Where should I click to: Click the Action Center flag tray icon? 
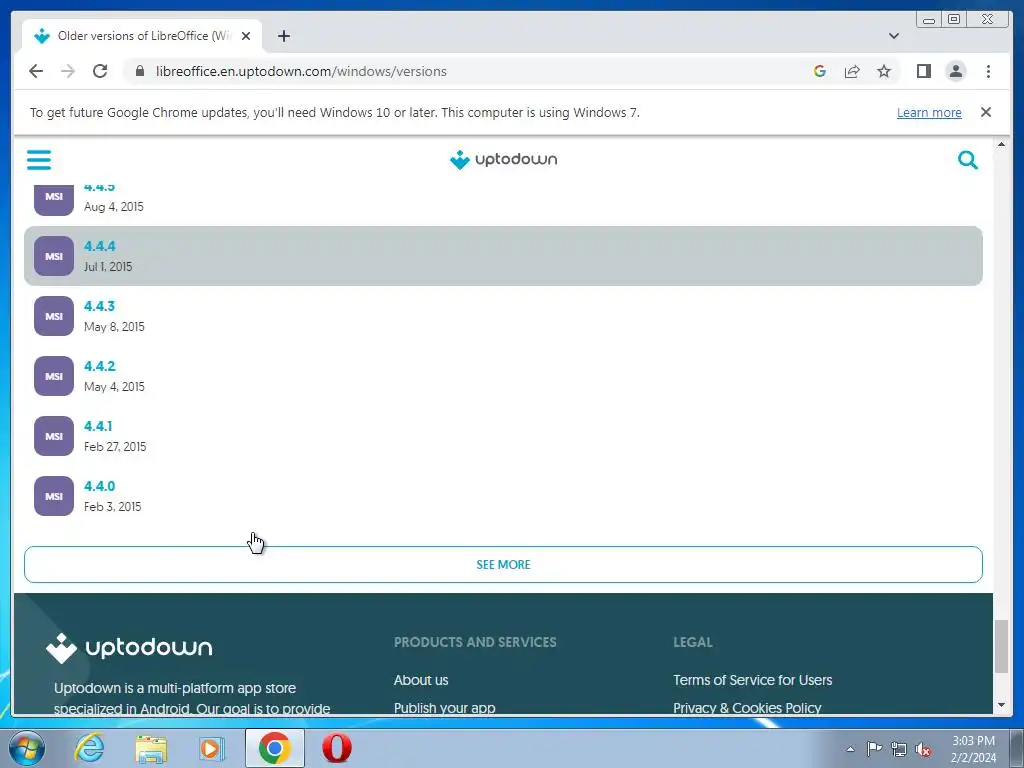(x=874, y=749)
